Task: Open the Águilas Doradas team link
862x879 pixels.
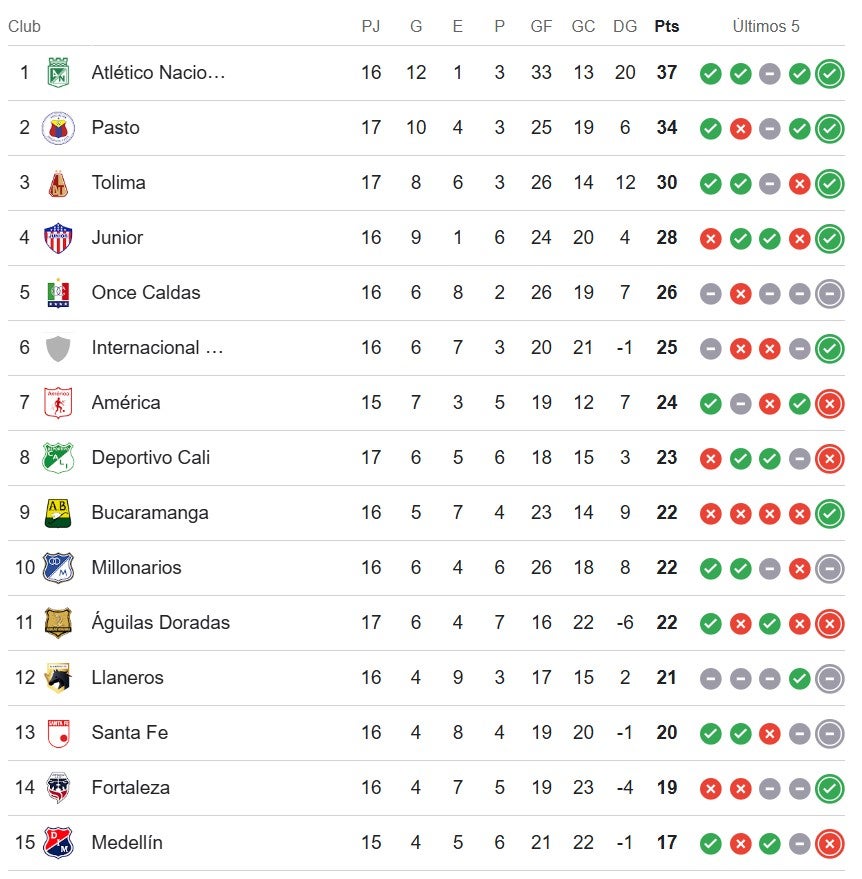Action: click(x=160, y=623)
